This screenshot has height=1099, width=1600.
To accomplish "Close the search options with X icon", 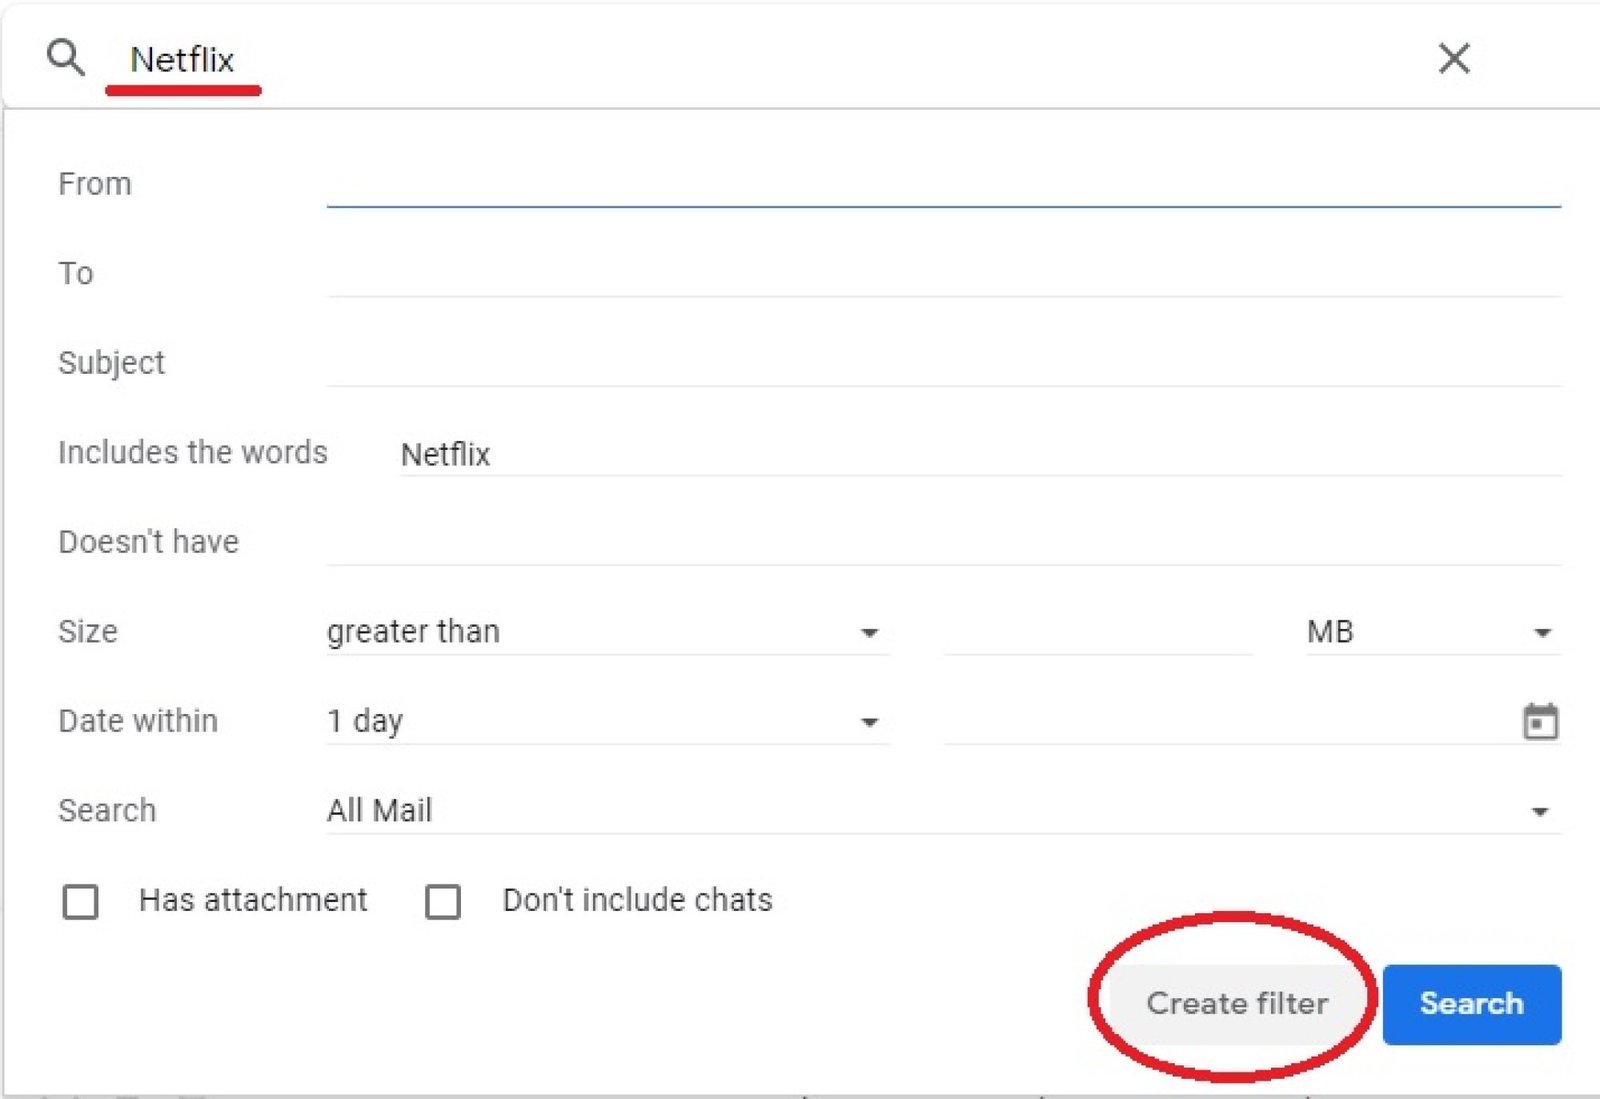I will click(x=1454, y=58).
